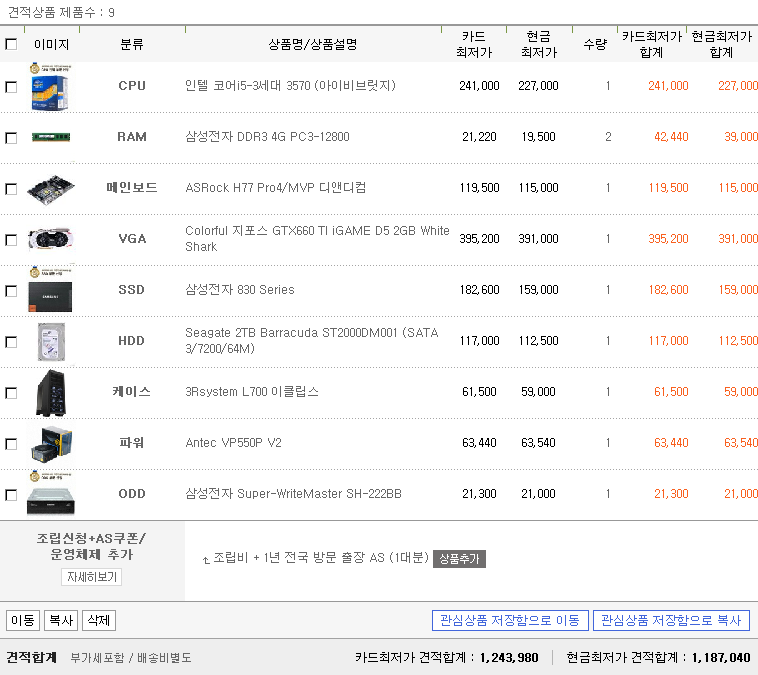Open the Samsung SSD product image

(50, 291)
